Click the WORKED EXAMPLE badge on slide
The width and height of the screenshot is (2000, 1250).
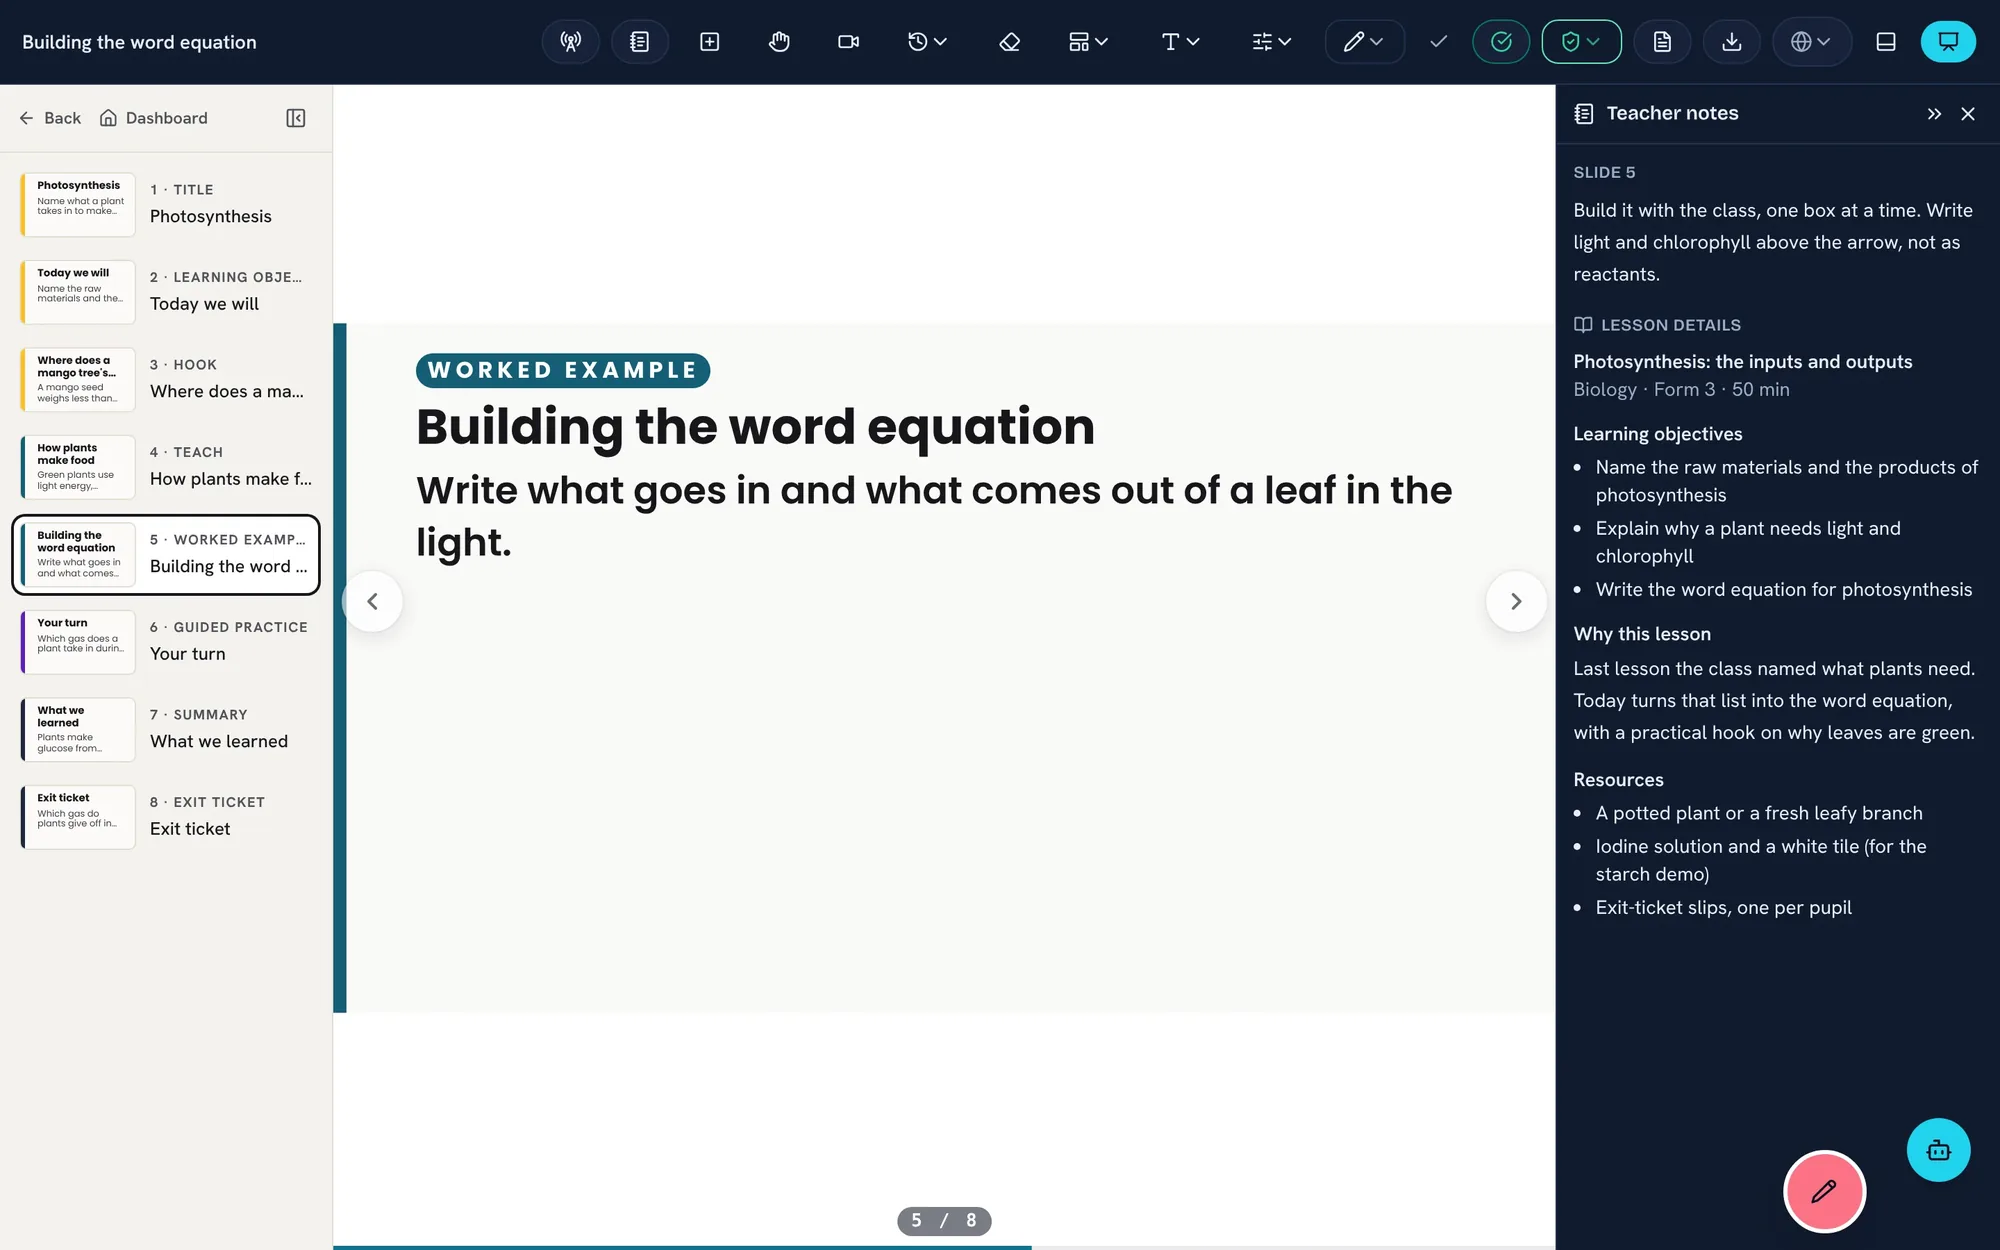(563, 370)
